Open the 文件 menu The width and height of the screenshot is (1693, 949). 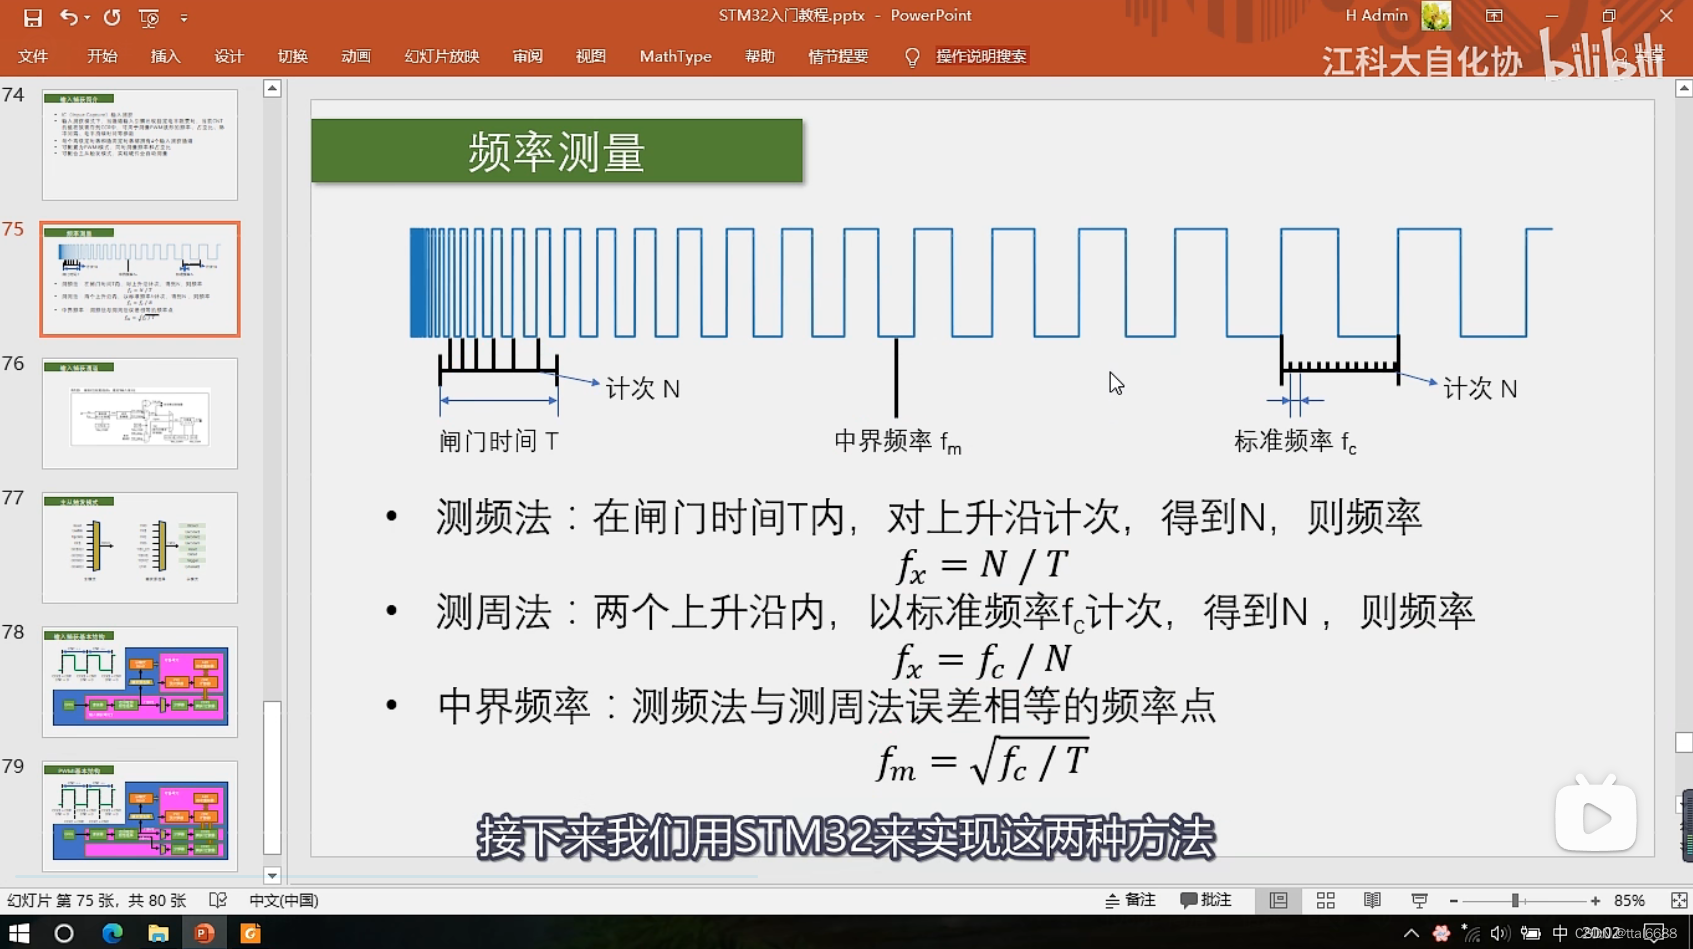(33, 56)
